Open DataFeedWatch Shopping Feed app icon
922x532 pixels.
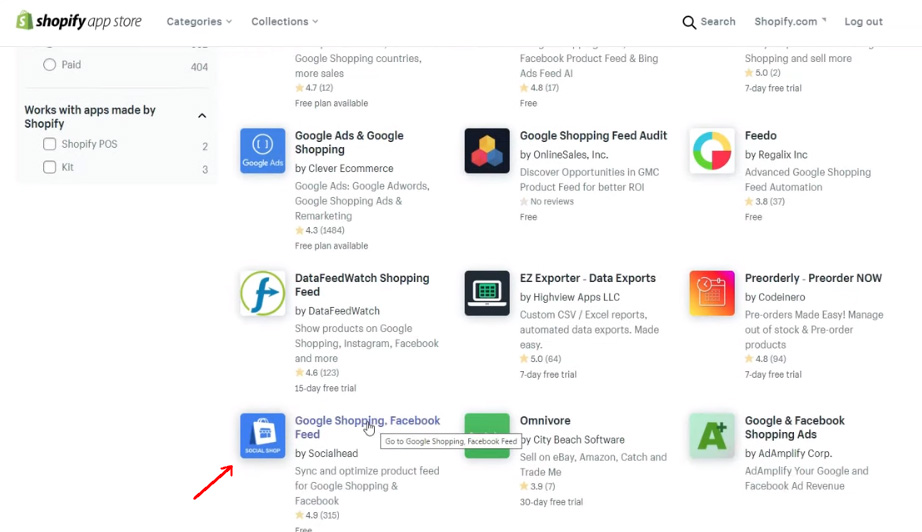pyautogui.click(x=262, y=293)
